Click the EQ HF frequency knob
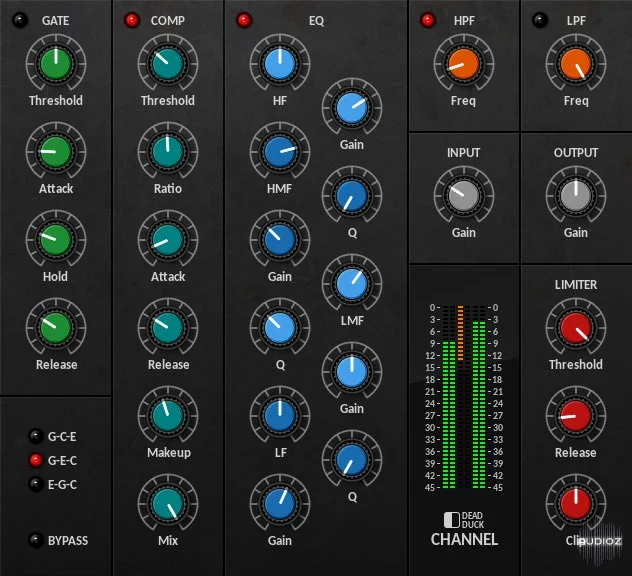Screen dimensions: 632x576 pos(280,64)
